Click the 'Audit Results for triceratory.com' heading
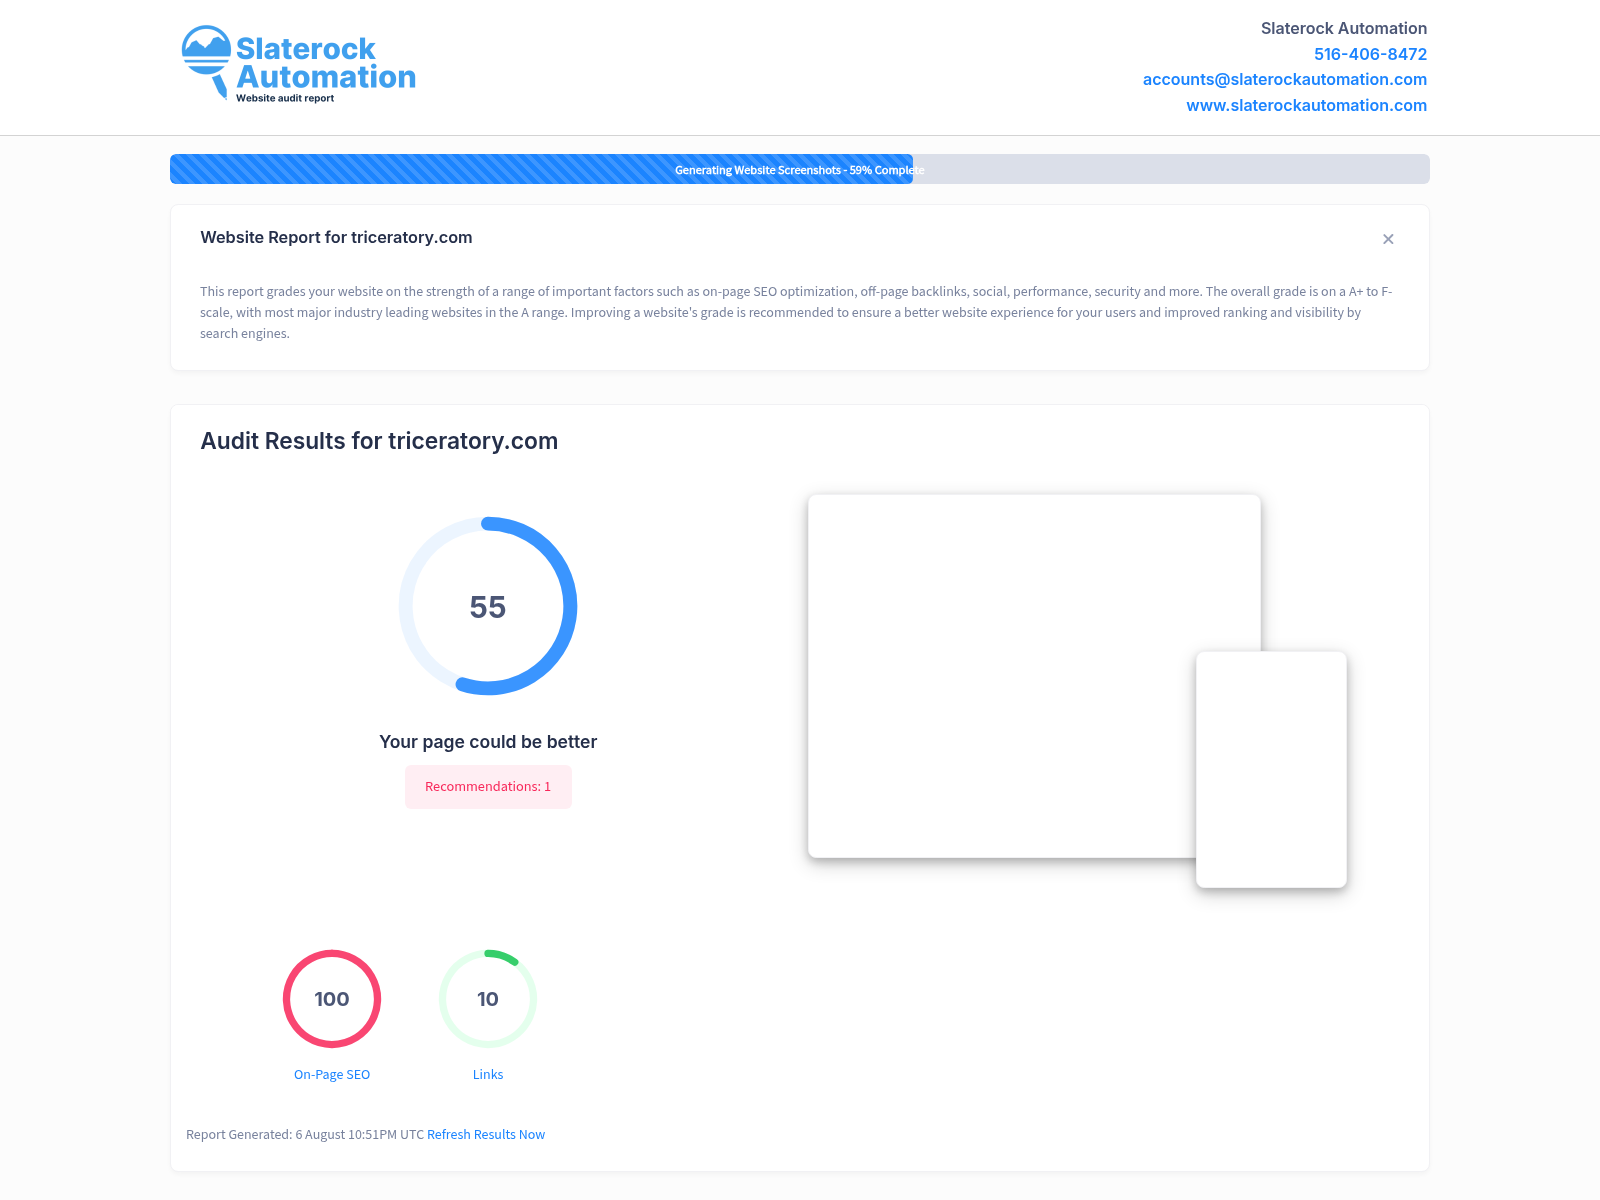The height and width of the screenshot is (1200, 1600). [x=379, y=441]
